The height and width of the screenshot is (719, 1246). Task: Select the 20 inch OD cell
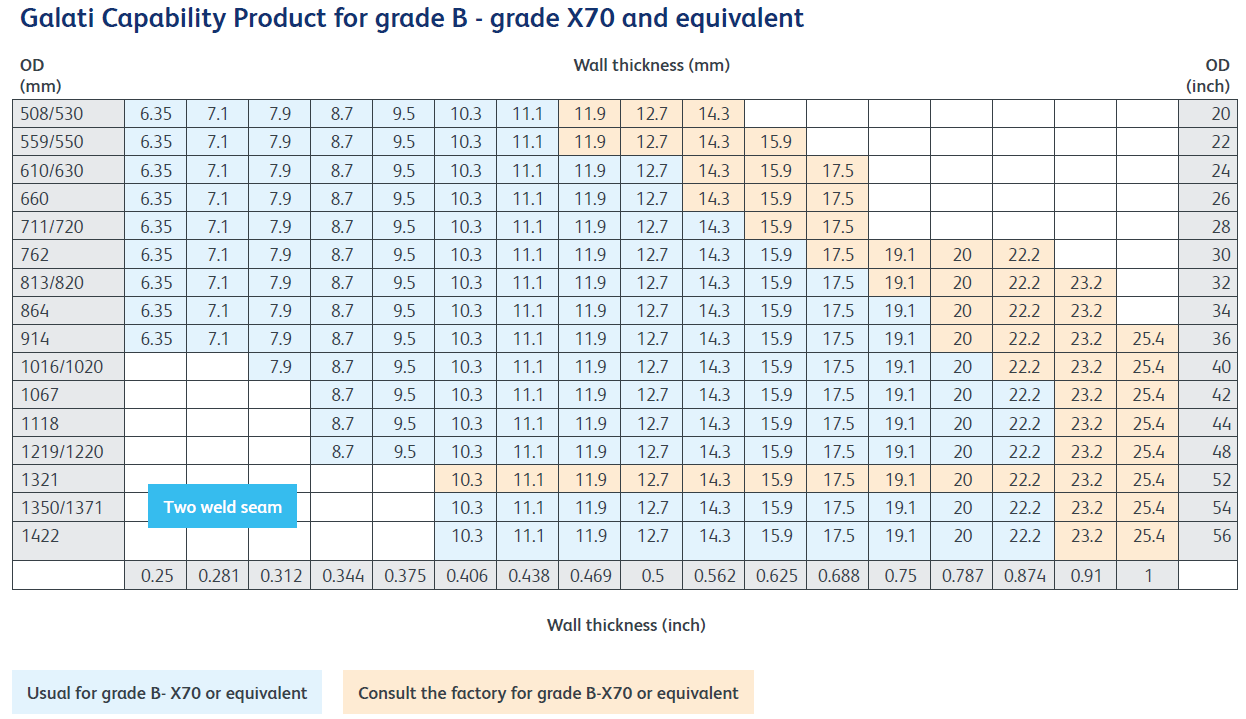(1208, 114)
